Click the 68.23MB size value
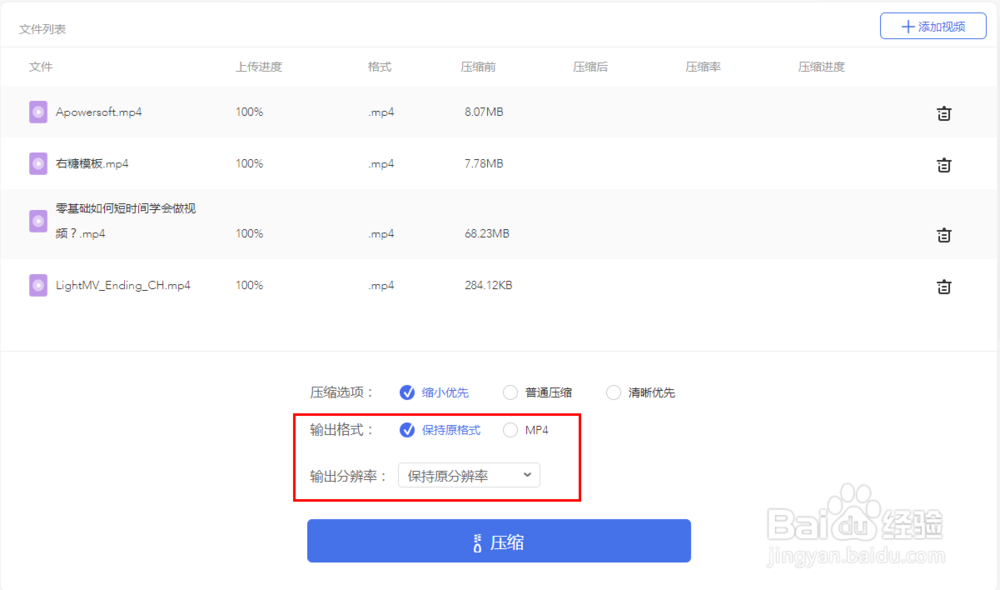Image resolution: width=1000 pixels, height=590 pixels. [487, 234]
